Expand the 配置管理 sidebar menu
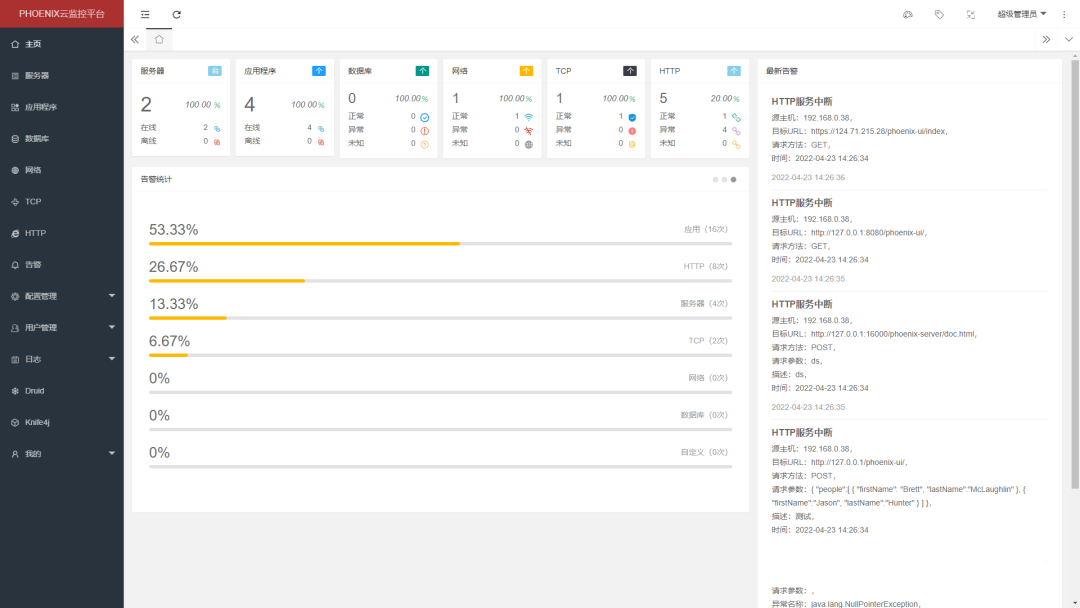This screenshot has width=1080, height=608. pos(61,296)
